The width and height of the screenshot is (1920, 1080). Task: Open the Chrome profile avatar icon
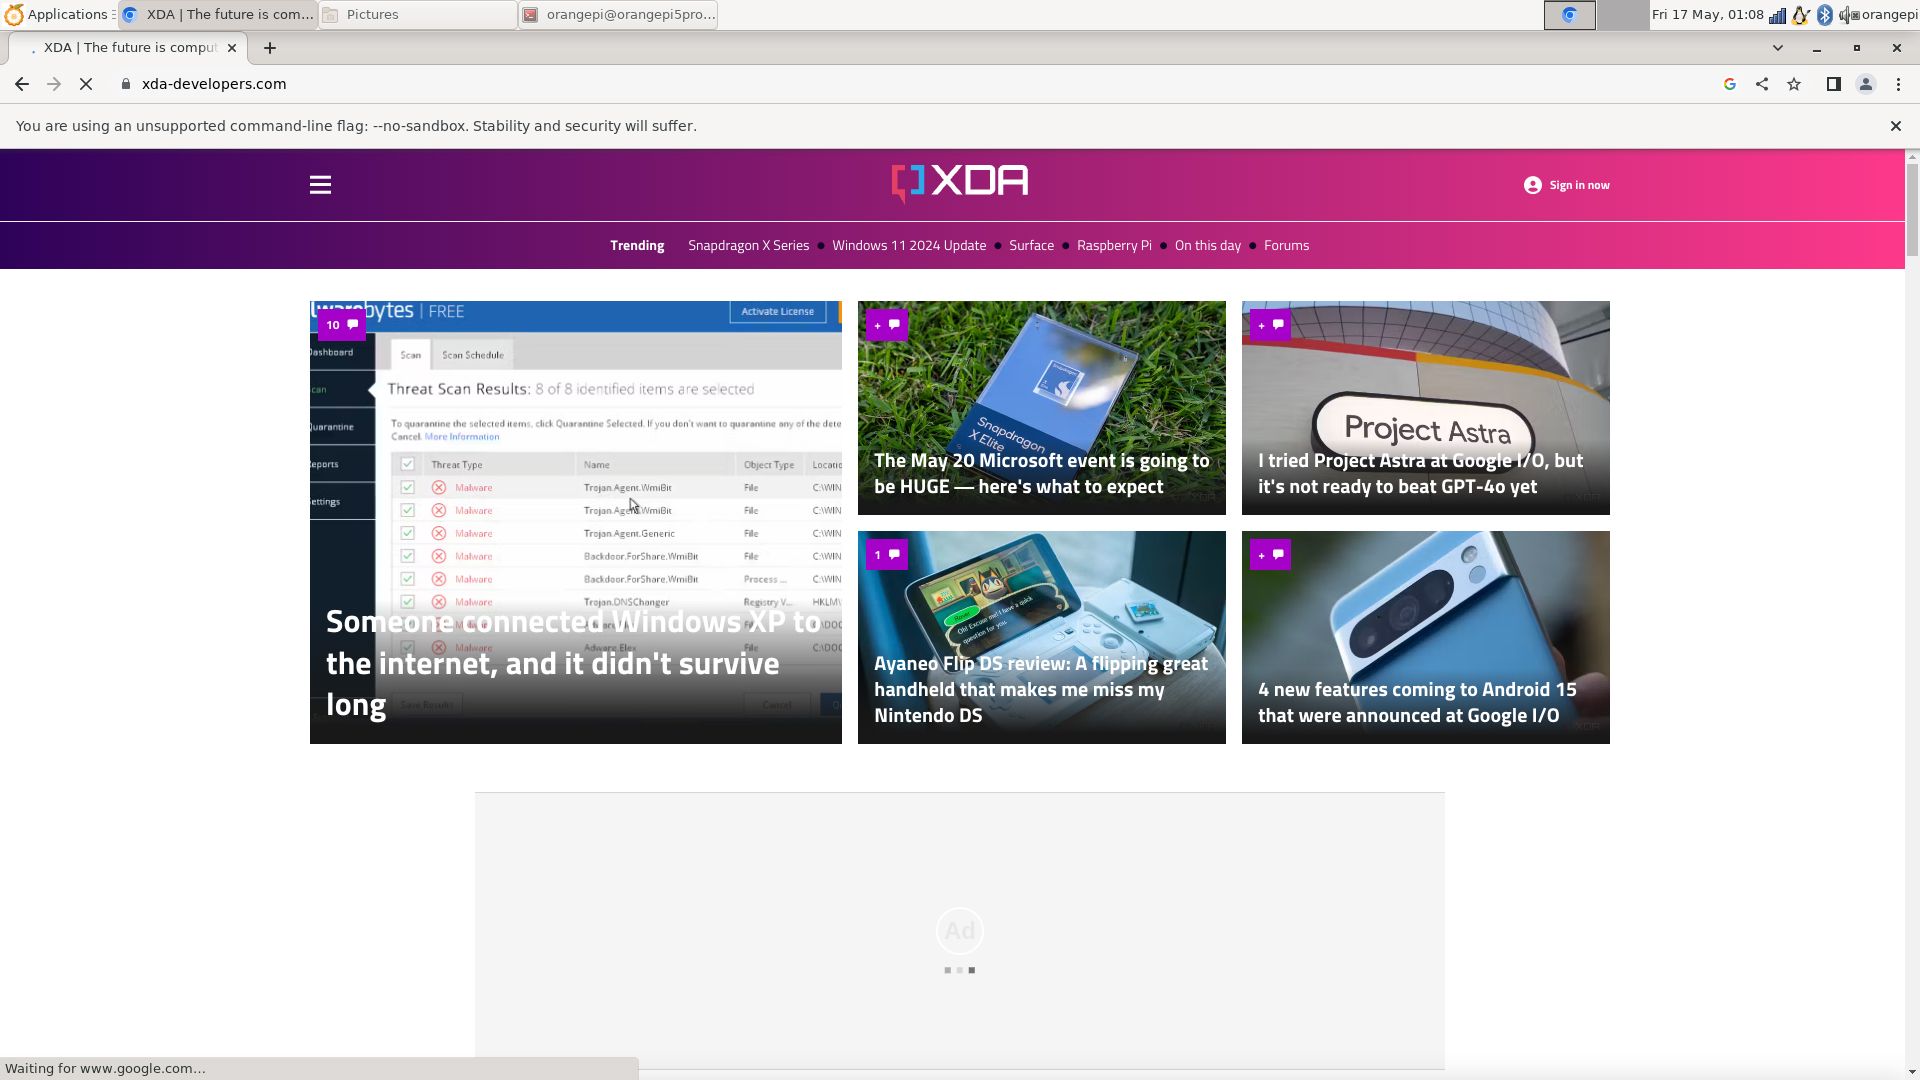1865,84
